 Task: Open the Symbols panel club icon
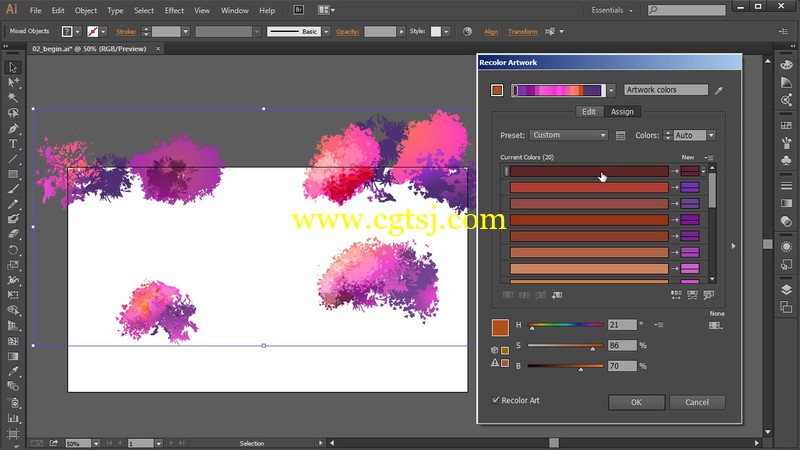pos(786,160)
